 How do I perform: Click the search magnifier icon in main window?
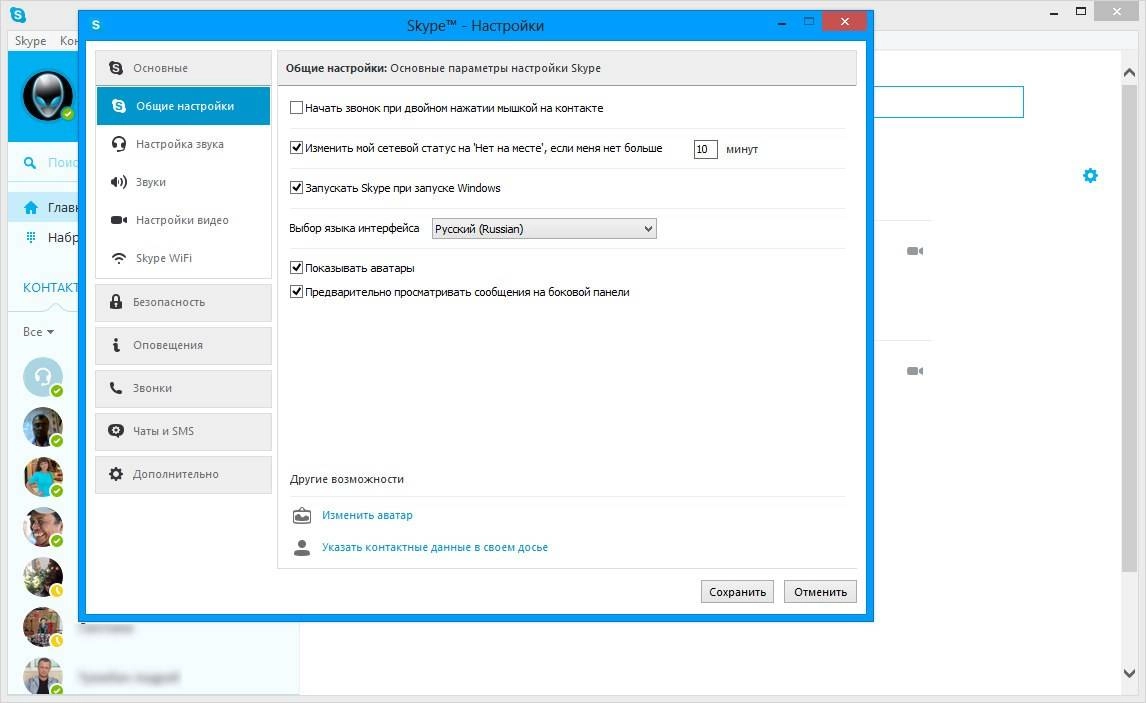click(x=30, y=162)
